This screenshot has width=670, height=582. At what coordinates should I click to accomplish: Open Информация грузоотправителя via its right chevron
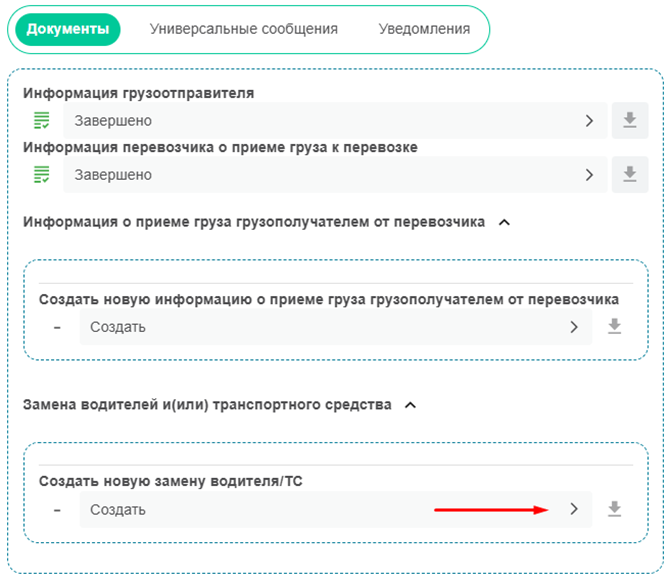pyautogui.click(x=589, y=121)
